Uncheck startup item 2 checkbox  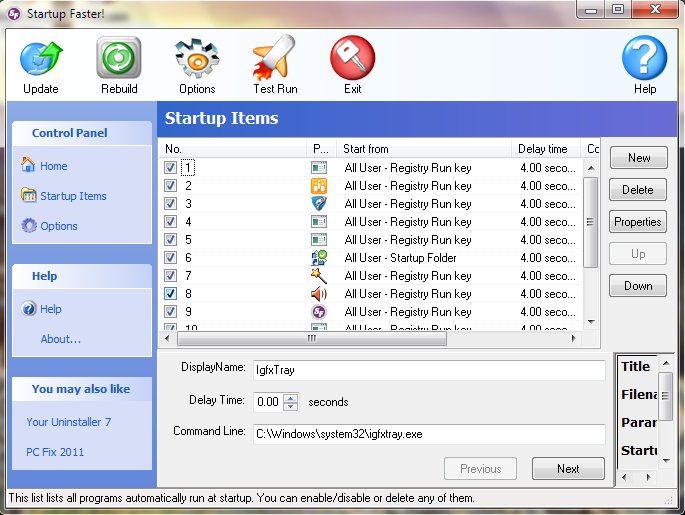[170, 186]
